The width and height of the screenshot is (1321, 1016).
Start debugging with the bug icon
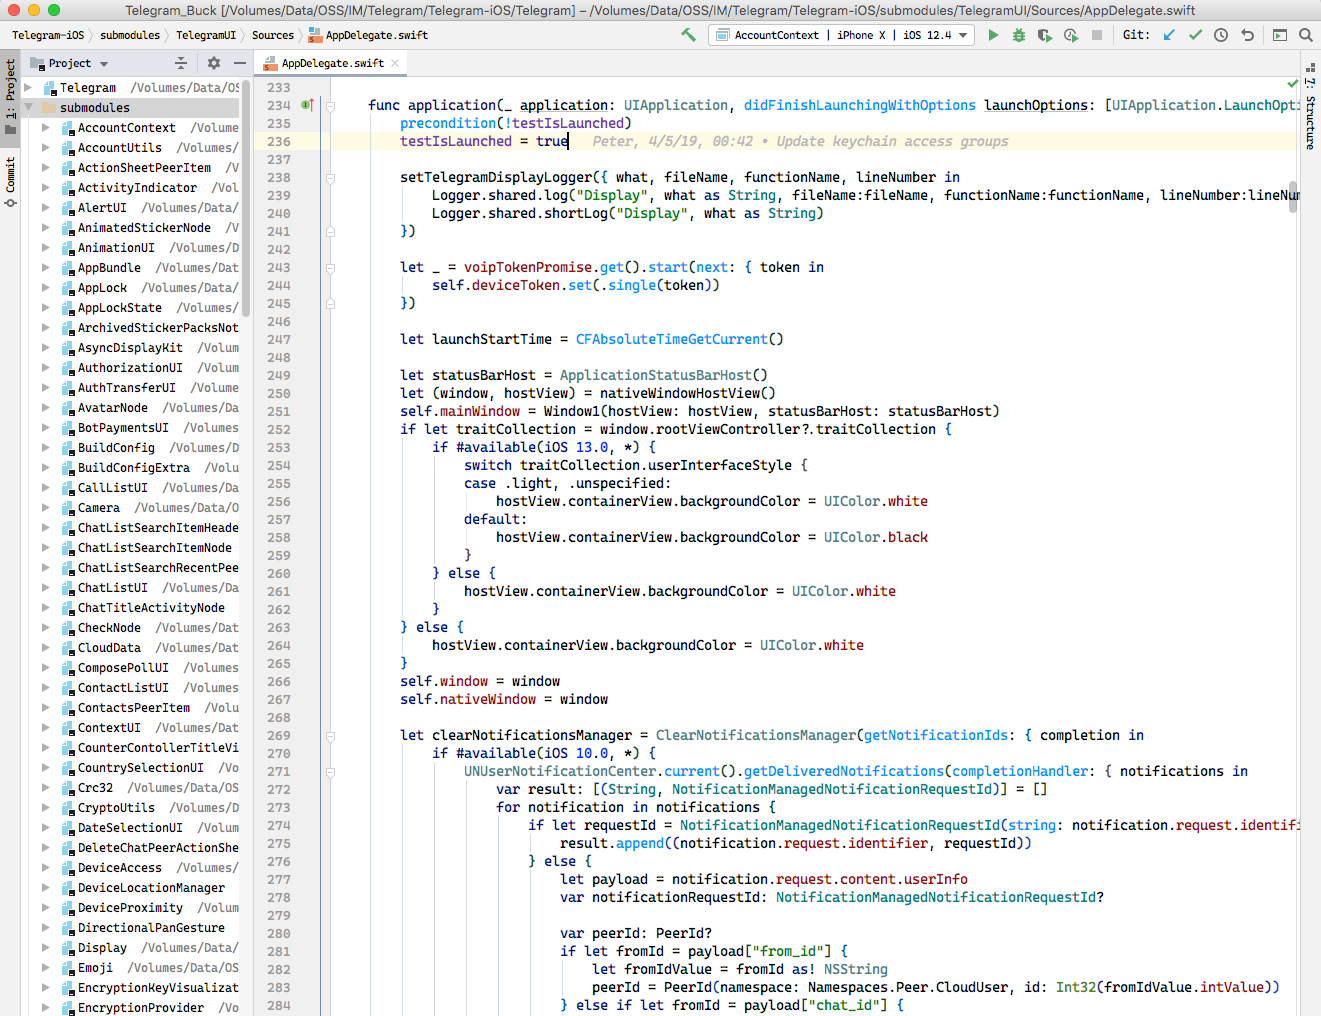click(x=1018, y=34)
